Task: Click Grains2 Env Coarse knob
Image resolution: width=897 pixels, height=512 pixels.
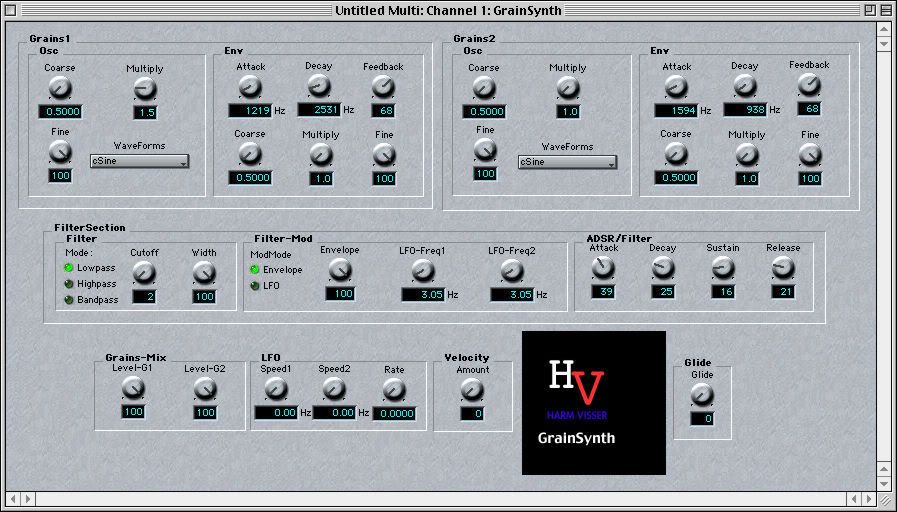Action: pyautogui.click(x=676, y=154)
